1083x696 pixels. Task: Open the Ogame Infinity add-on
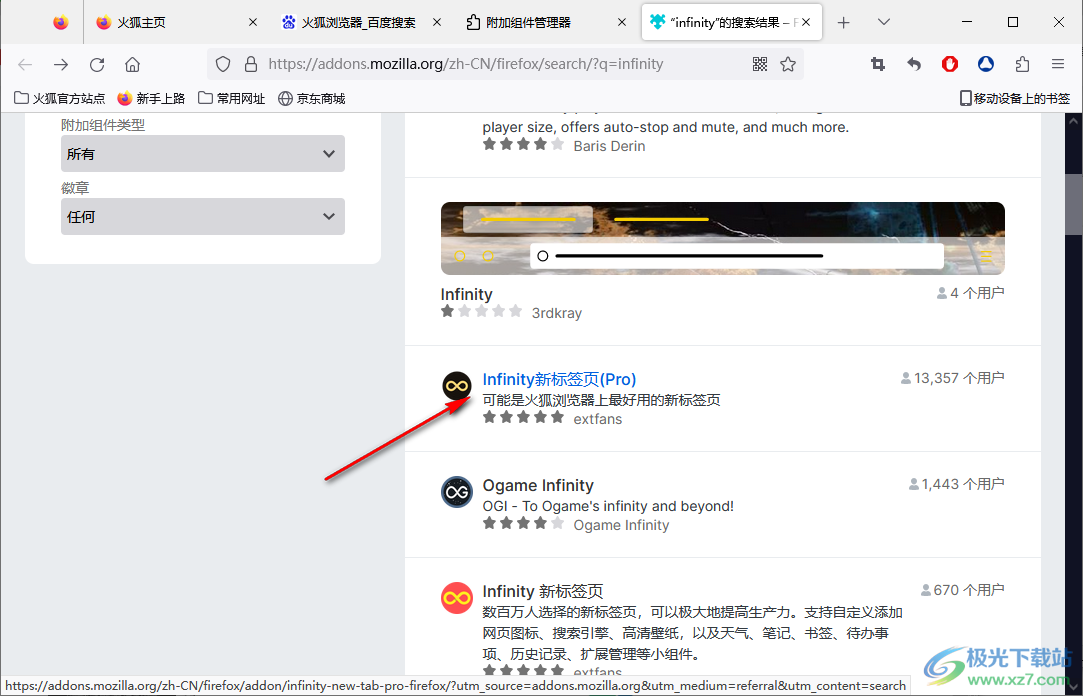pyautogui.click(x=537, y=485)
